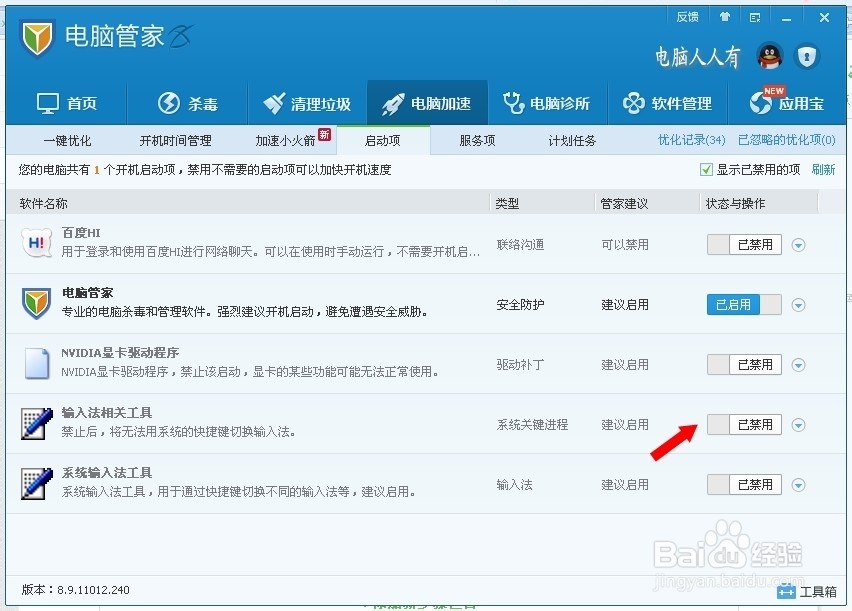Open the 清理垃圾 cleanup tab

pyautogui.click(x=307, y=103)
